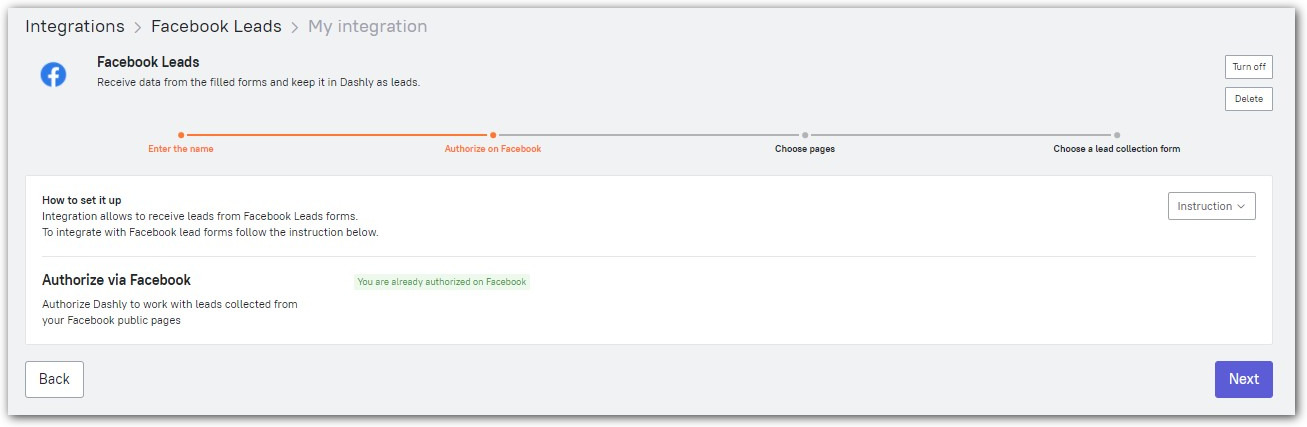Click the 'Authorize Dashly to work with leads' text
Image resolution: width=1307 pixels, height=427 pixels.
pyautogui.click(x=170, y=312)
